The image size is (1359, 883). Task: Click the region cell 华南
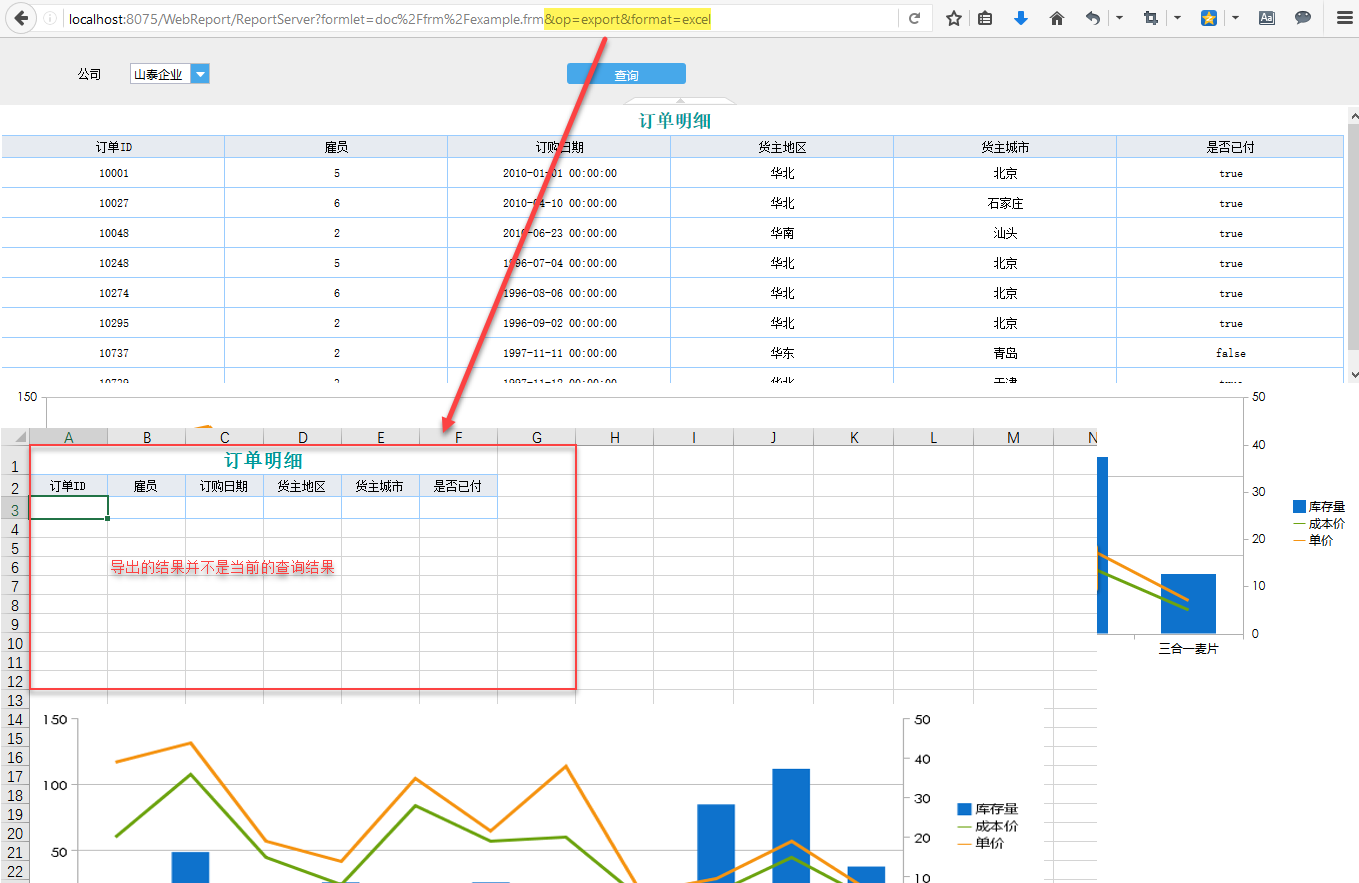tap(782, 233)
